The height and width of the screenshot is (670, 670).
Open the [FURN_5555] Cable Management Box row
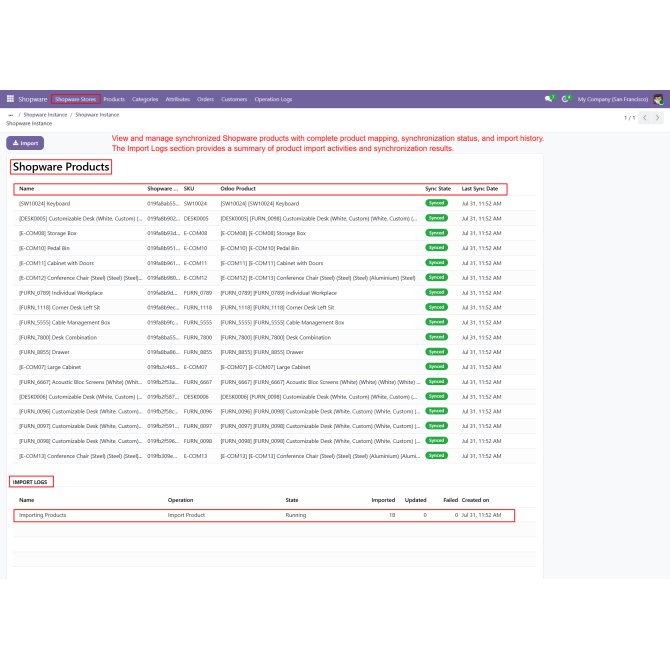pos(274,322)
